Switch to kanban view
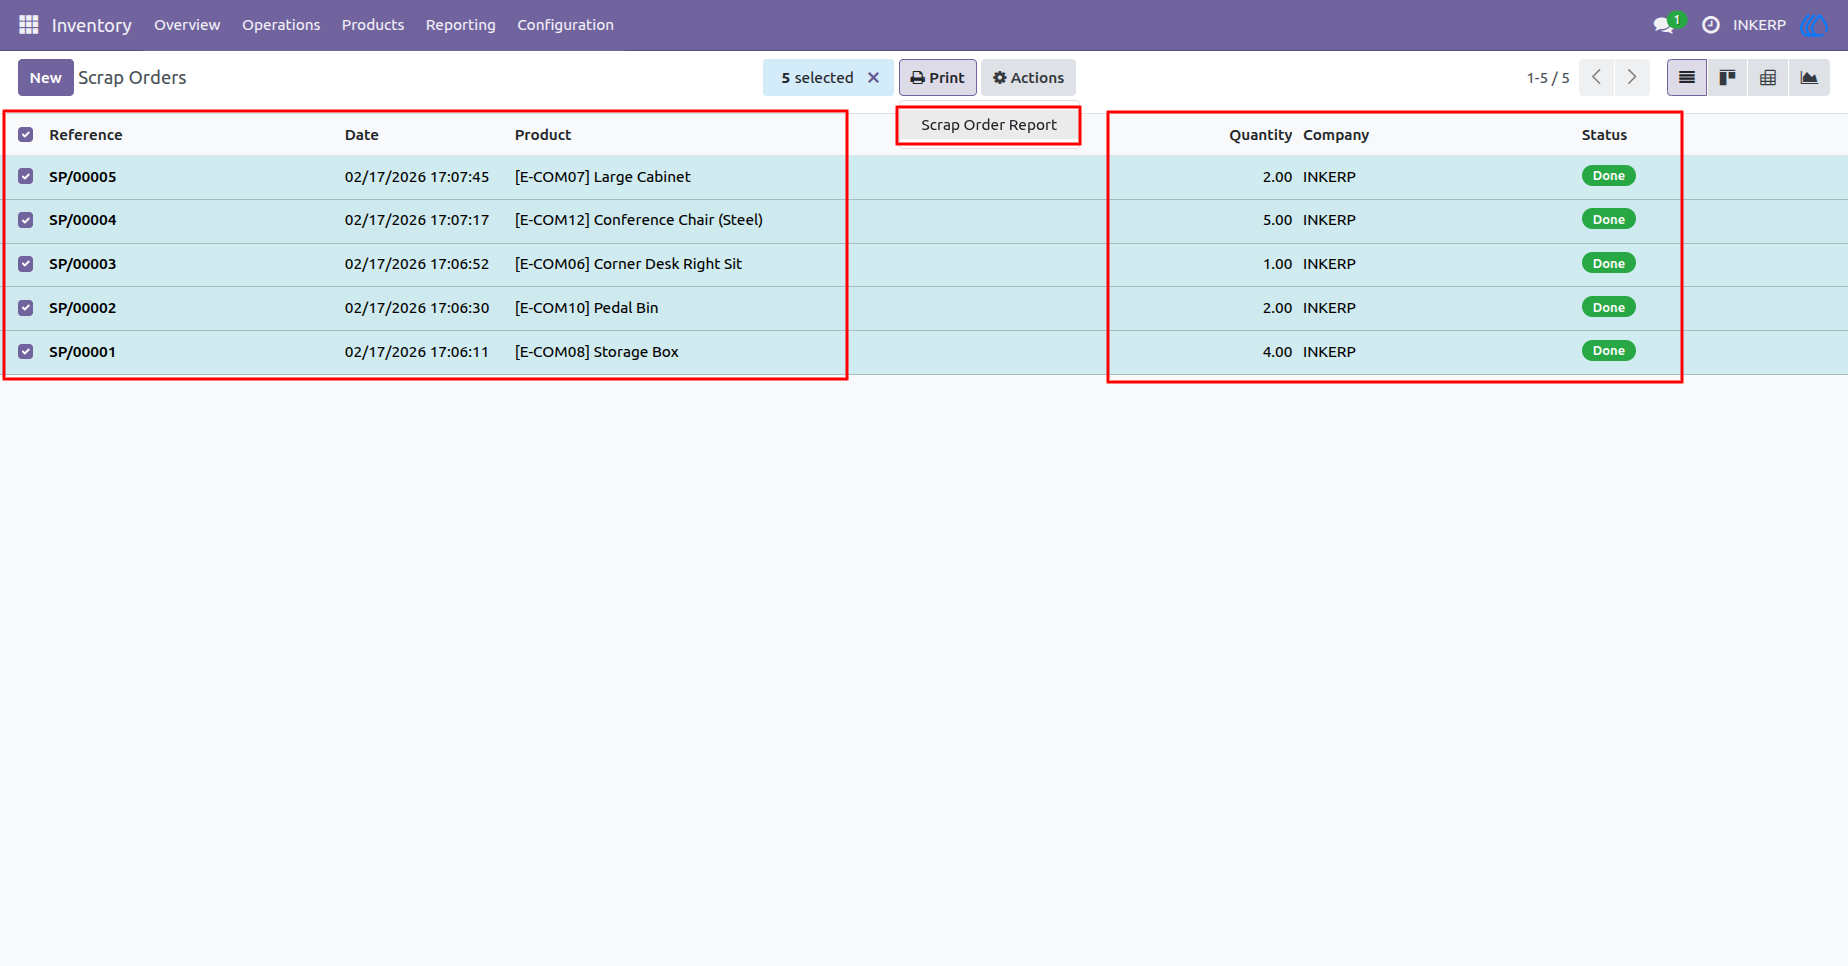 1727,78
